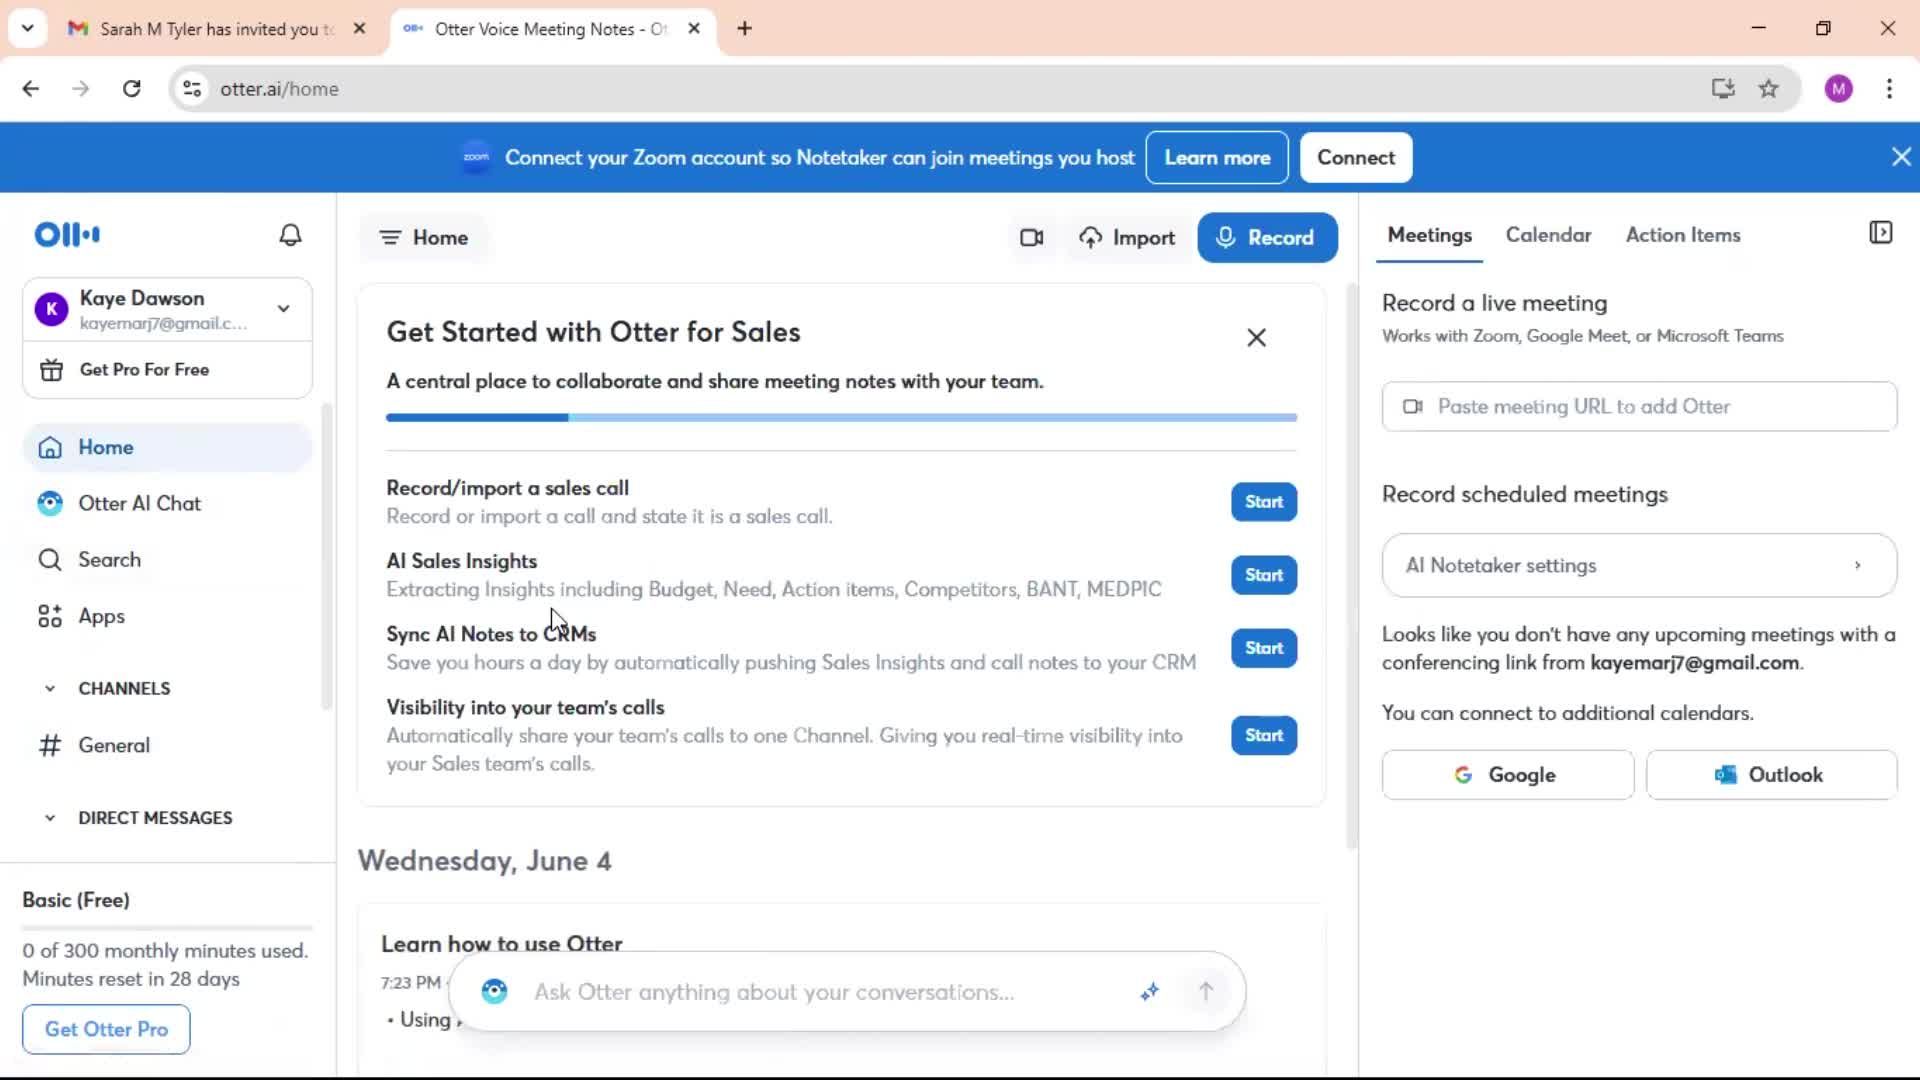Open the notifications bell
Viewport: 1920px width, 1080px height.
point(290,235)
